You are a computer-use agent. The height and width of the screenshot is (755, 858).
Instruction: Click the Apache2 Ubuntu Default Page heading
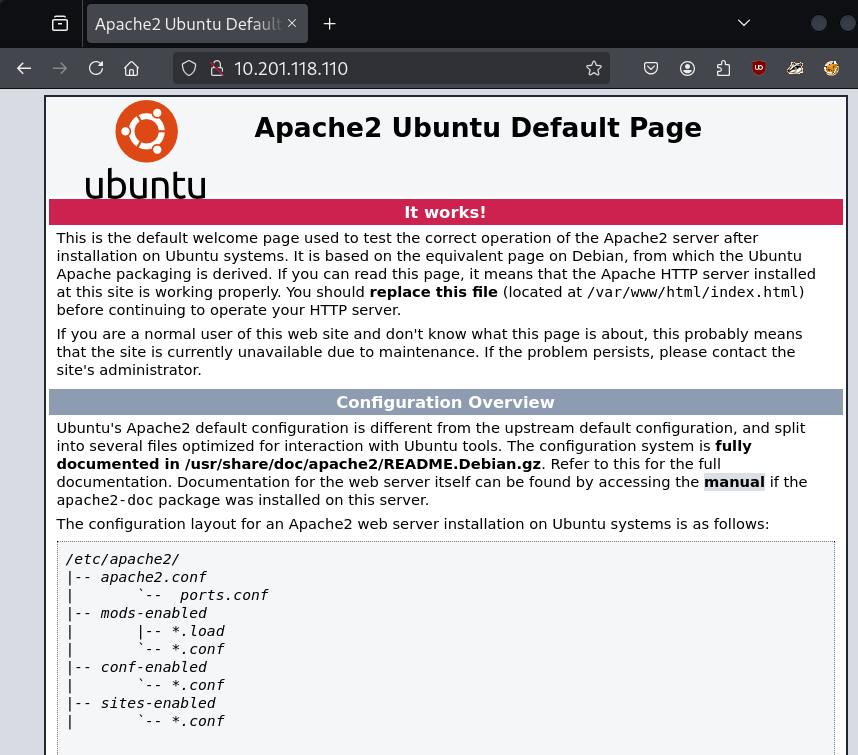pyautogui.click(x=478, y=127)
